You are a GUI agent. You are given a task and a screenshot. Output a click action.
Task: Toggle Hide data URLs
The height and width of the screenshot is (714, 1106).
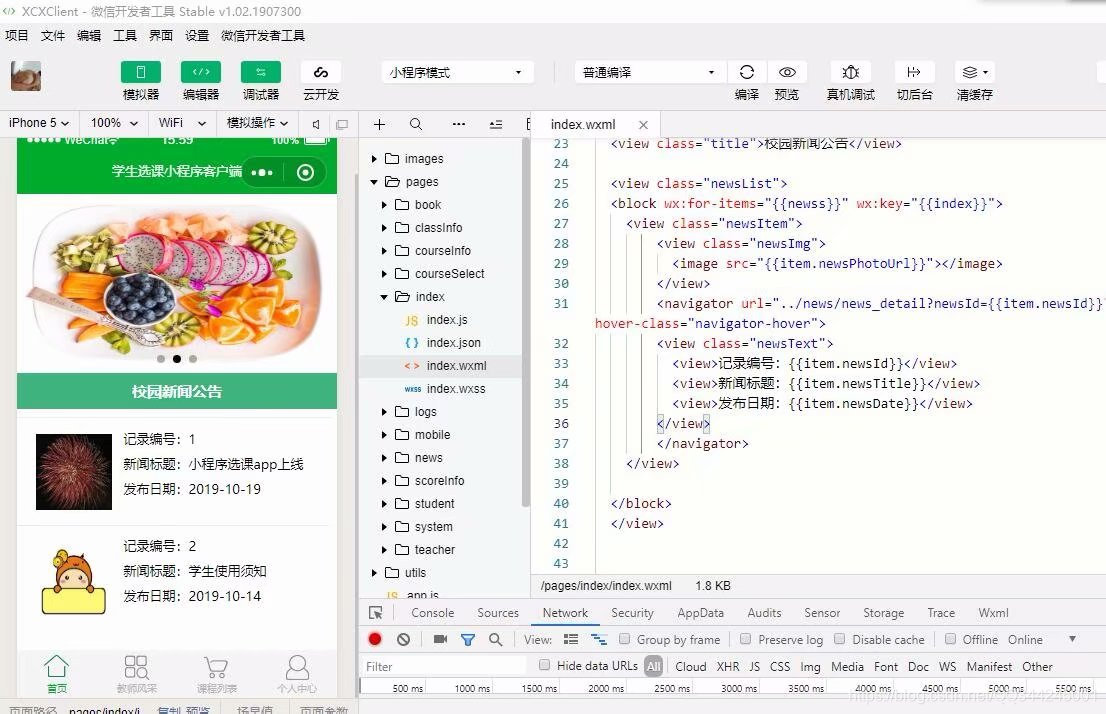(544, 665)
